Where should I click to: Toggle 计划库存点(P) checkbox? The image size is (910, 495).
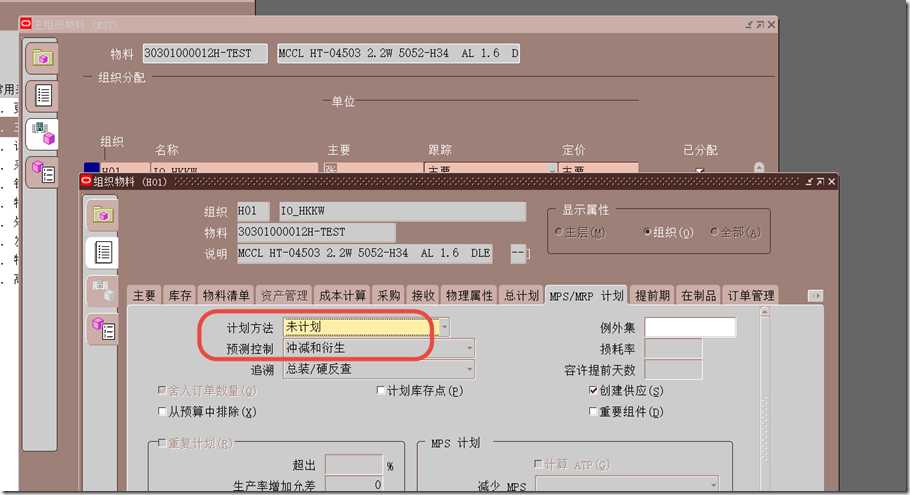(381, 391)
